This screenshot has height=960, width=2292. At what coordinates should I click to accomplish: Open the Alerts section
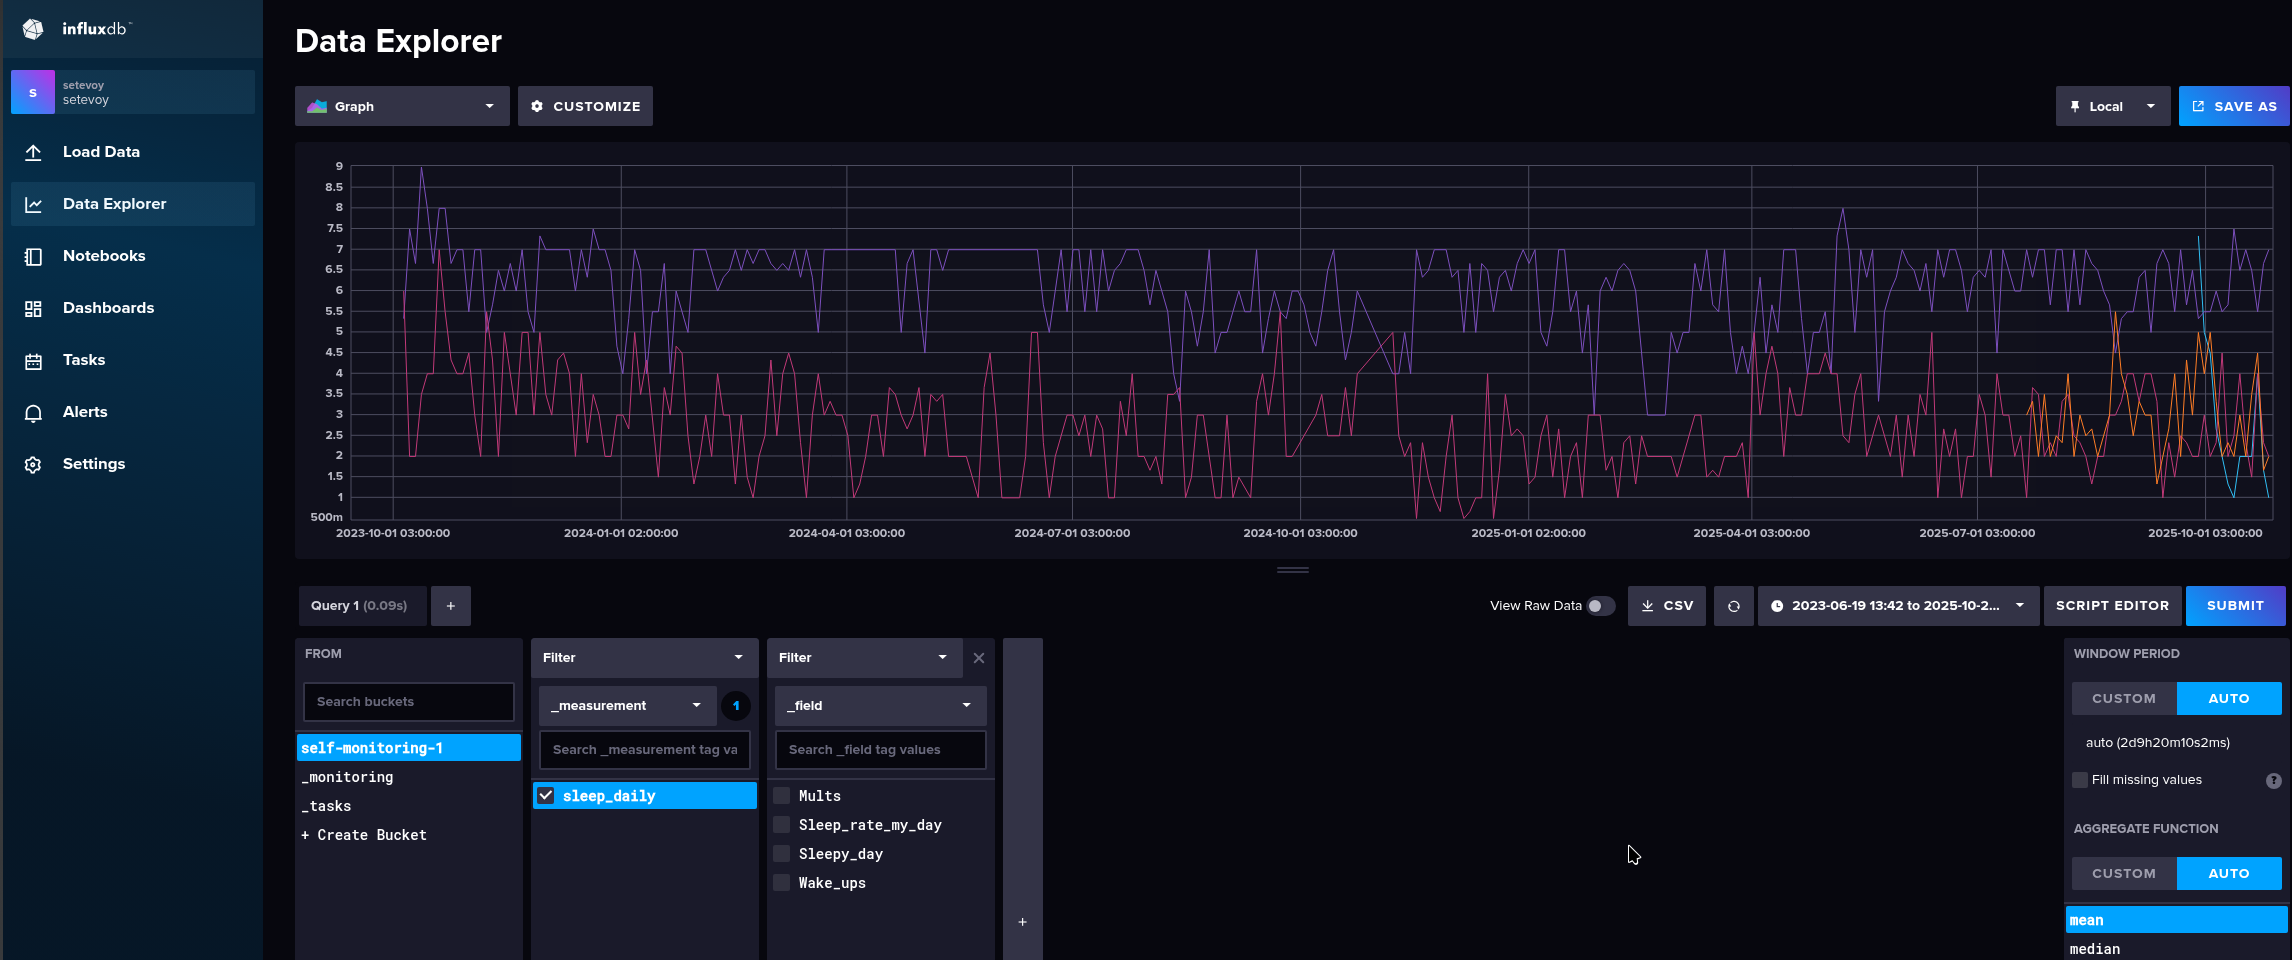[x=85, y=411]
